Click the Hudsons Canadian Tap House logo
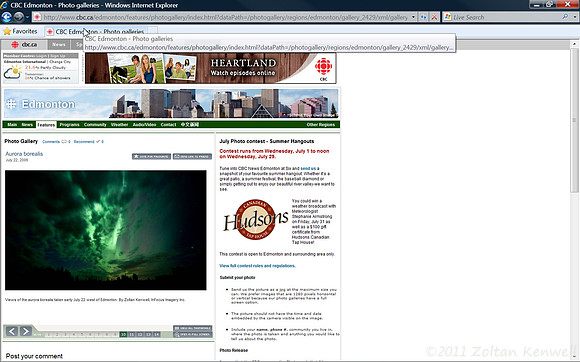 tap(256, 220)
